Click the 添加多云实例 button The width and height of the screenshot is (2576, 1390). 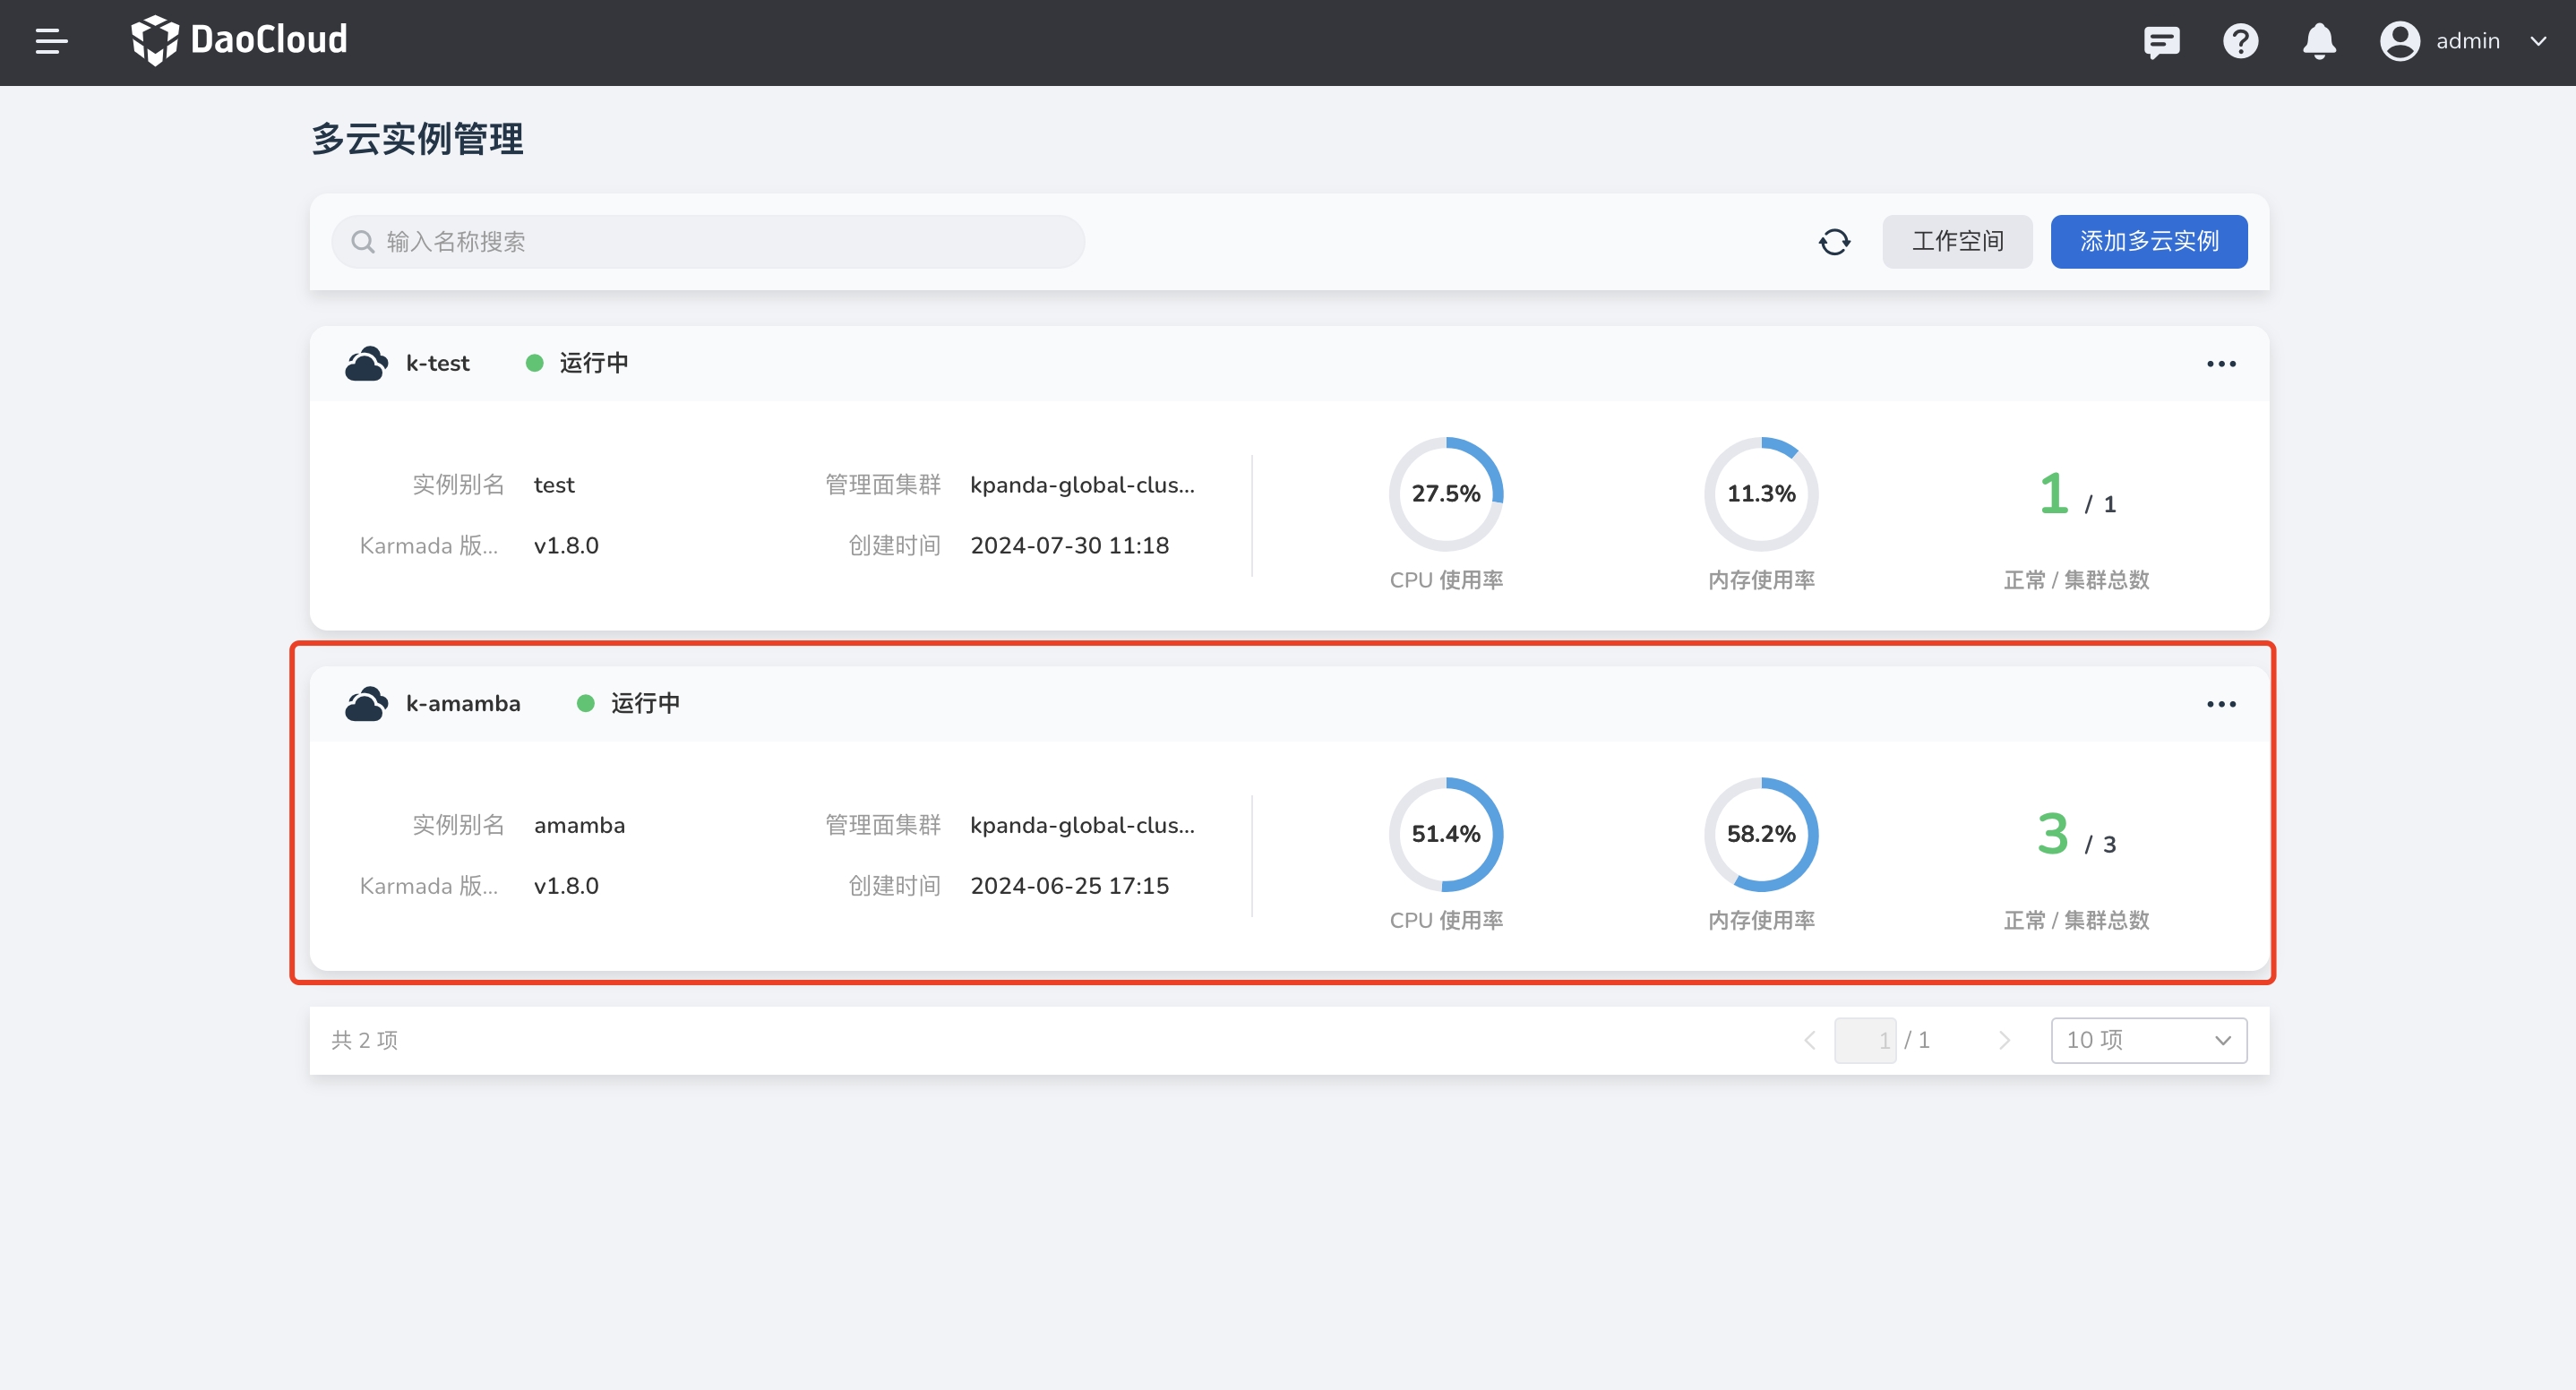pos(2148,242)
